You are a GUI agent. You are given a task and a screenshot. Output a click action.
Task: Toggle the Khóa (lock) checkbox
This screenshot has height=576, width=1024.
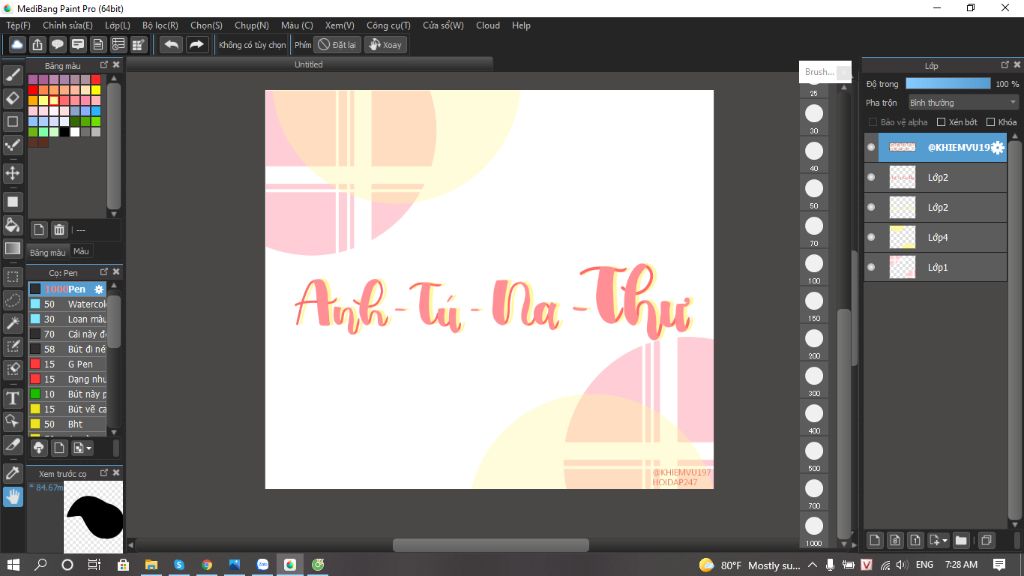point(991,122)
